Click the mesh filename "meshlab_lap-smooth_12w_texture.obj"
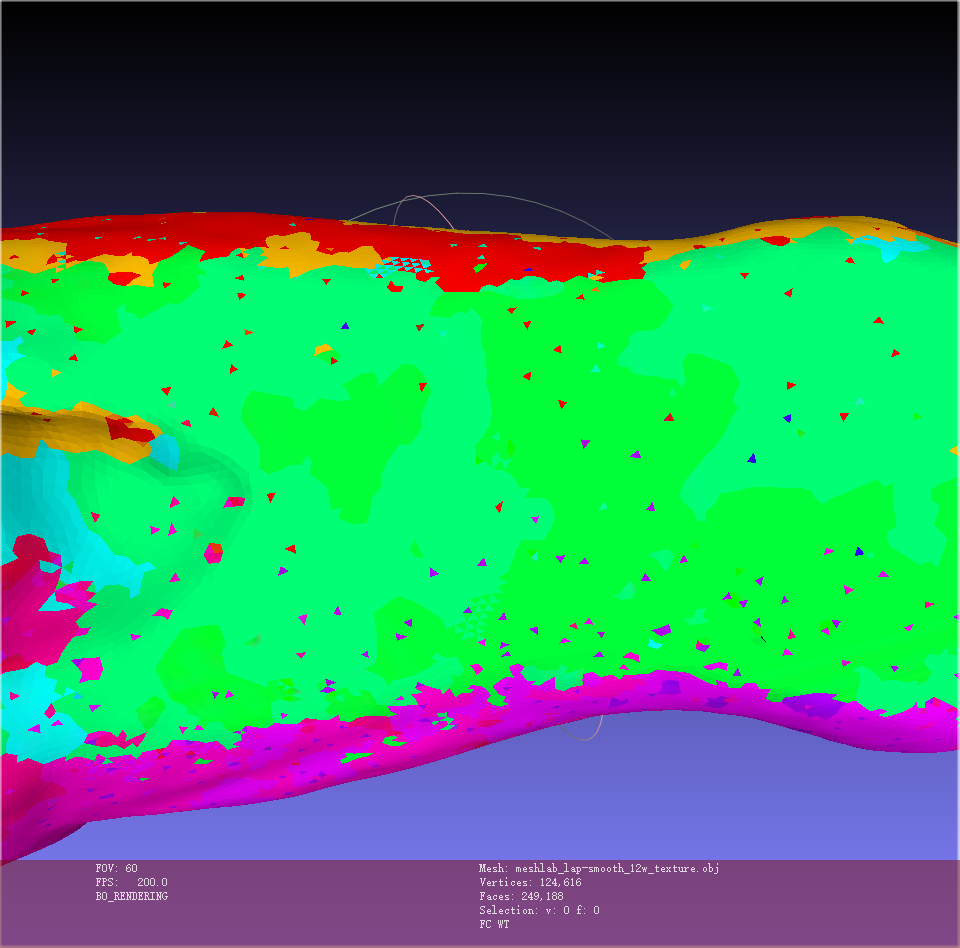The image size is (960, 948). [617, 868]
